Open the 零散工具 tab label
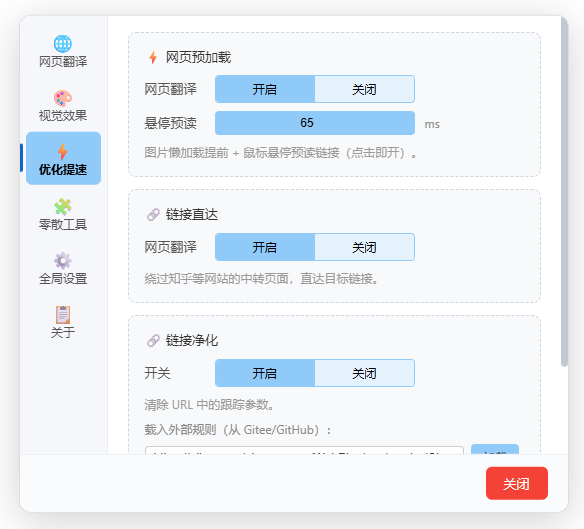 pyautogui.click(x=63, y=224)
